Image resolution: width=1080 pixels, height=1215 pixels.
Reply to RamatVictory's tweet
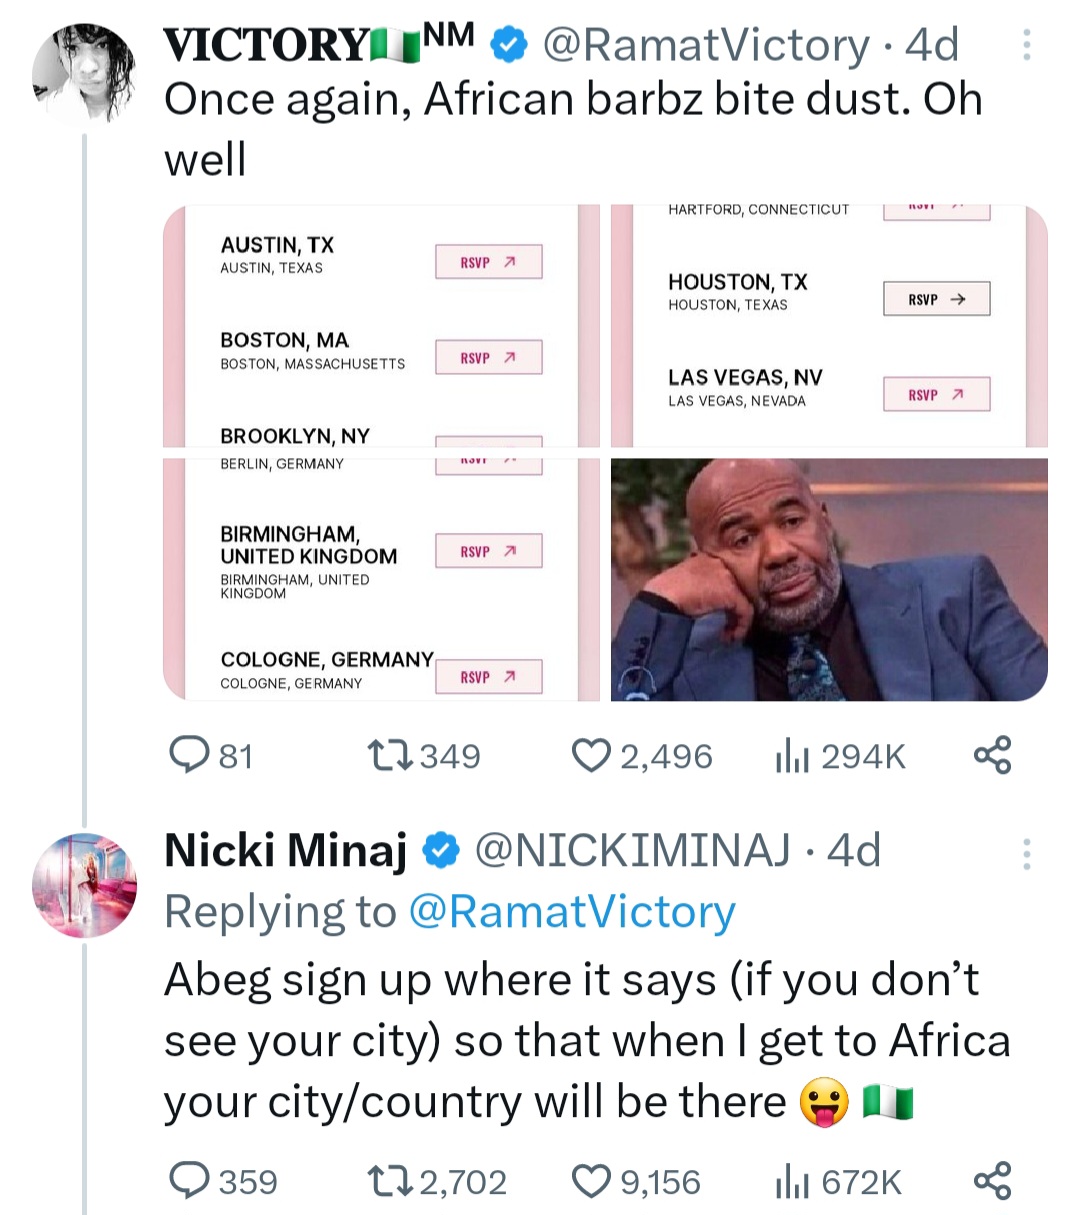(188, 755)
